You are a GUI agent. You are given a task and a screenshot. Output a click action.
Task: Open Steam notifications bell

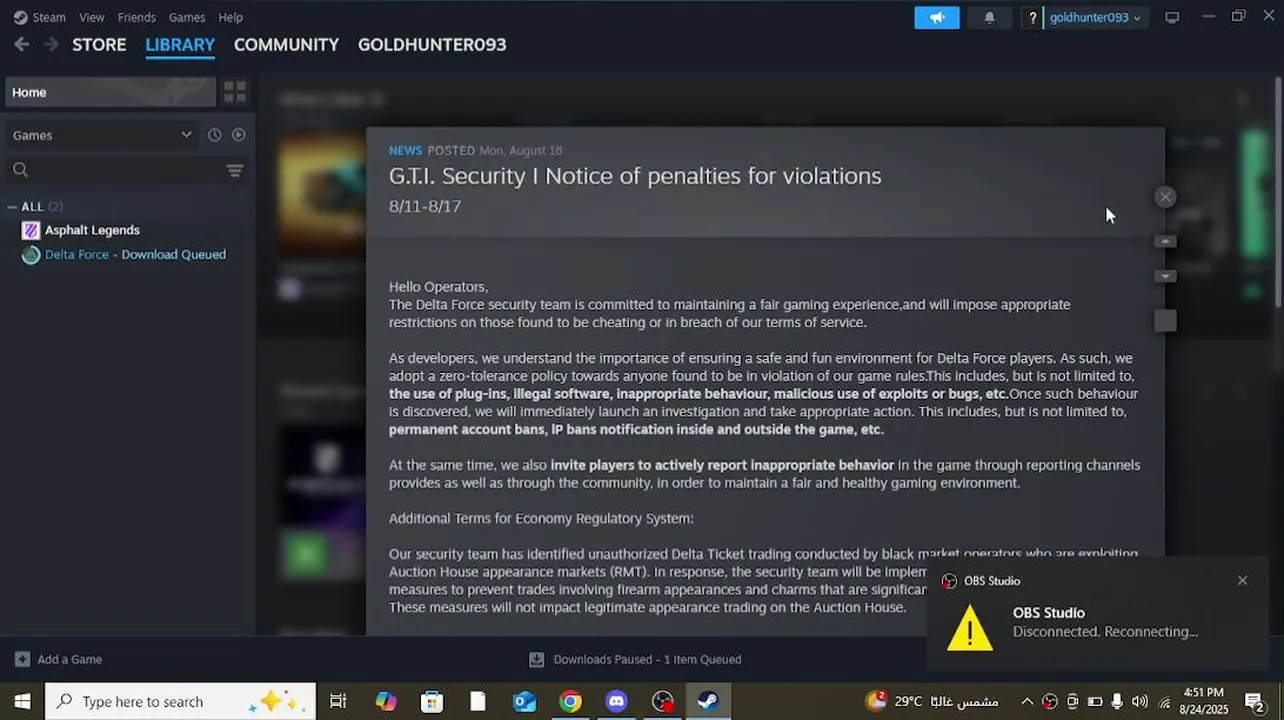pos(989,17)
